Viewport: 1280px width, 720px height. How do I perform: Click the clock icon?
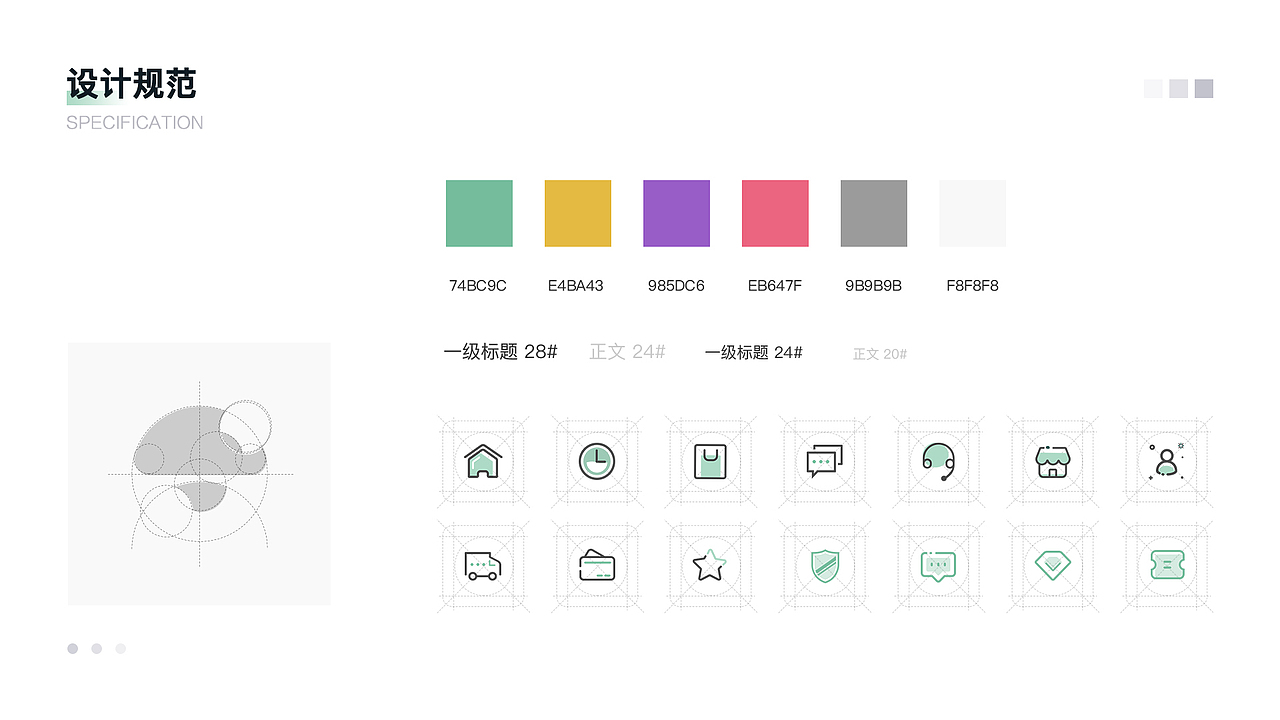click(596, 461)
